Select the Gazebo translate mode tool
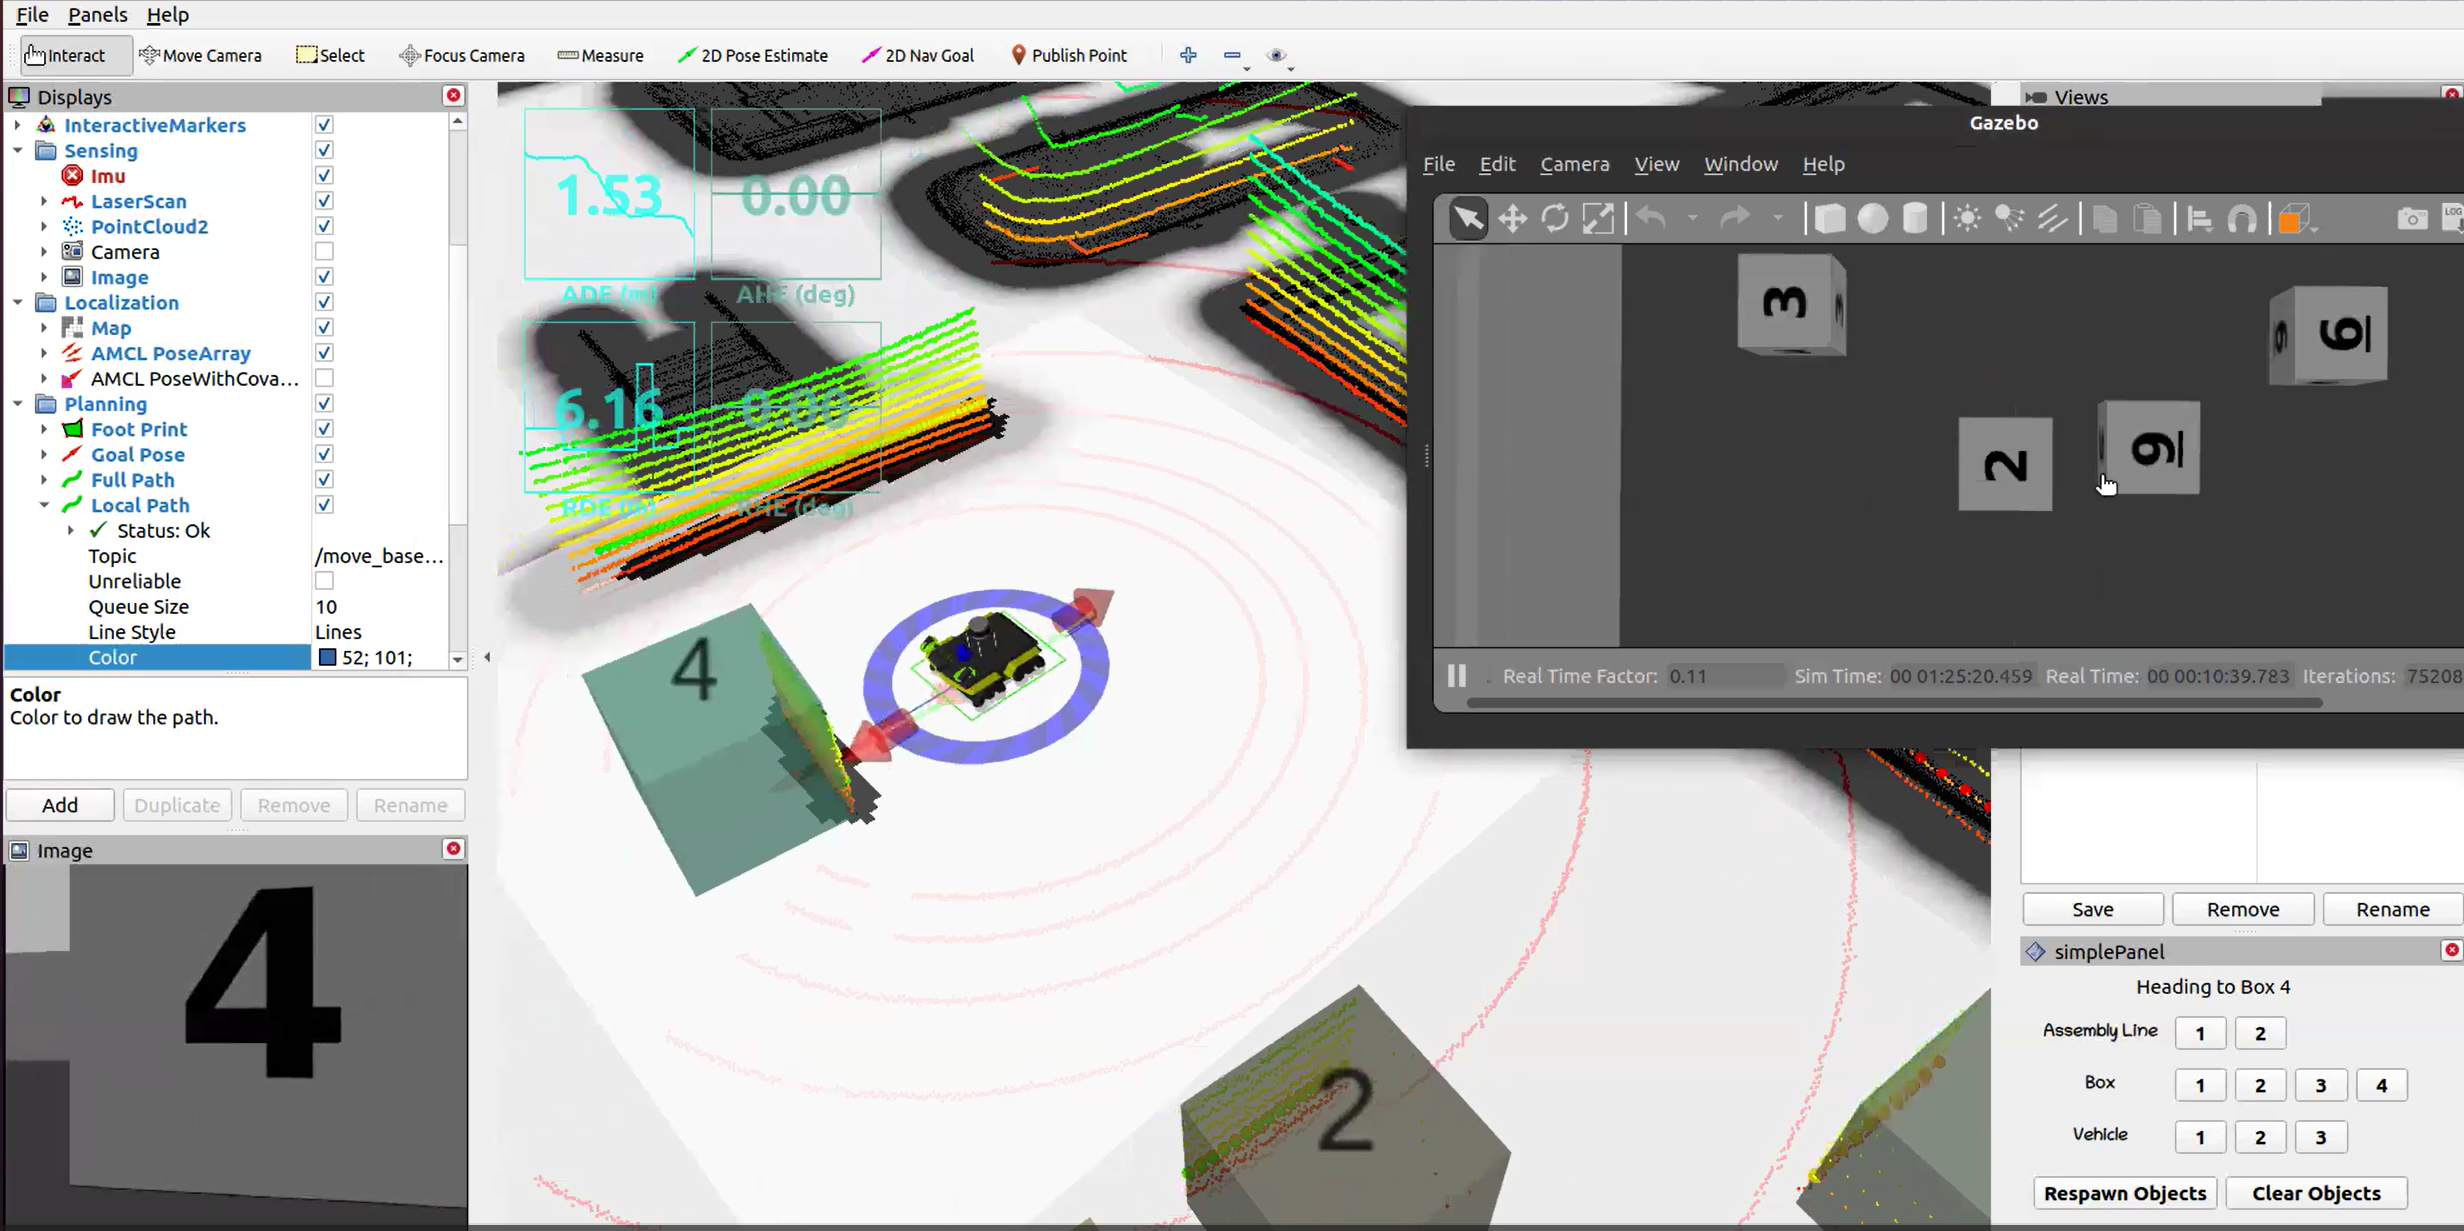Viewport: 2464px width, 1231px height. [1512, 219]
